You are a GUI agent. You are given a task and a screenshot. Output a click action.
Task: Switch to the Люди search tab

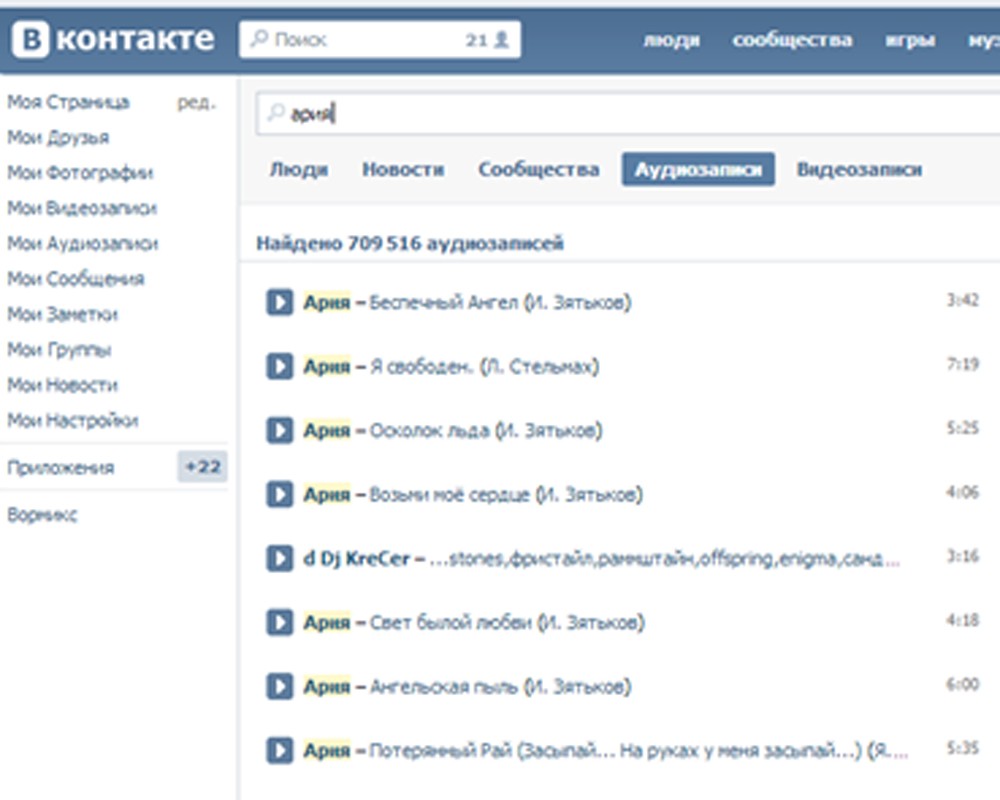[x=298, y=170]
